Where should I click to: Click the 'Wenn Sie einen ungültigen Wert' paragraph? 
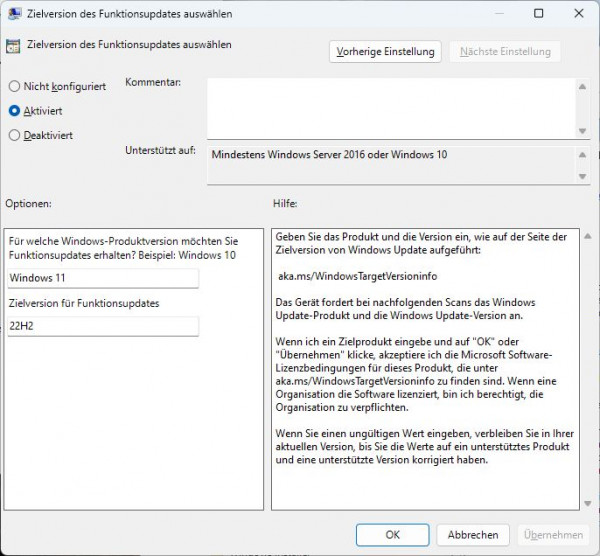pos(424,447)
